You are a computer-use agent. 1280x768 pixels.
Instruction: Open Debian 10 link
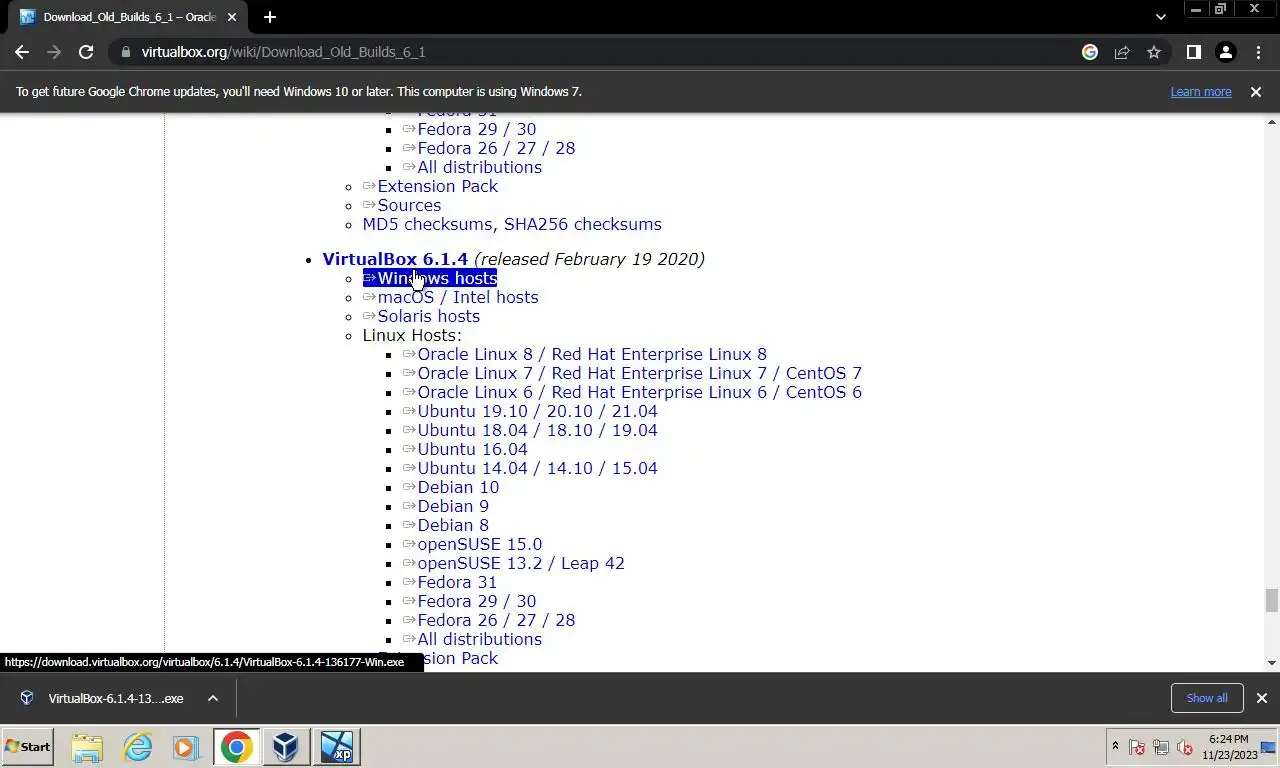point(451,487)
